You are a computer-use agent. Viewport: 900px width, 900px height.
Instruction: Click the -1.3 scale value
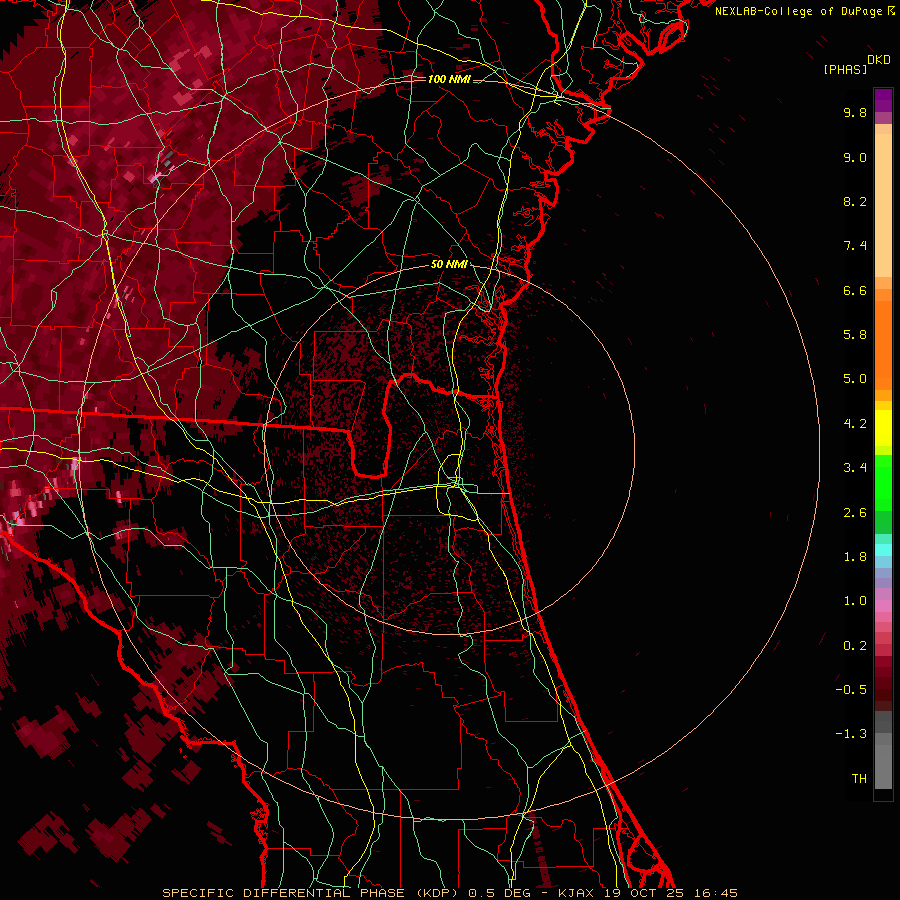tap(851, 734)
